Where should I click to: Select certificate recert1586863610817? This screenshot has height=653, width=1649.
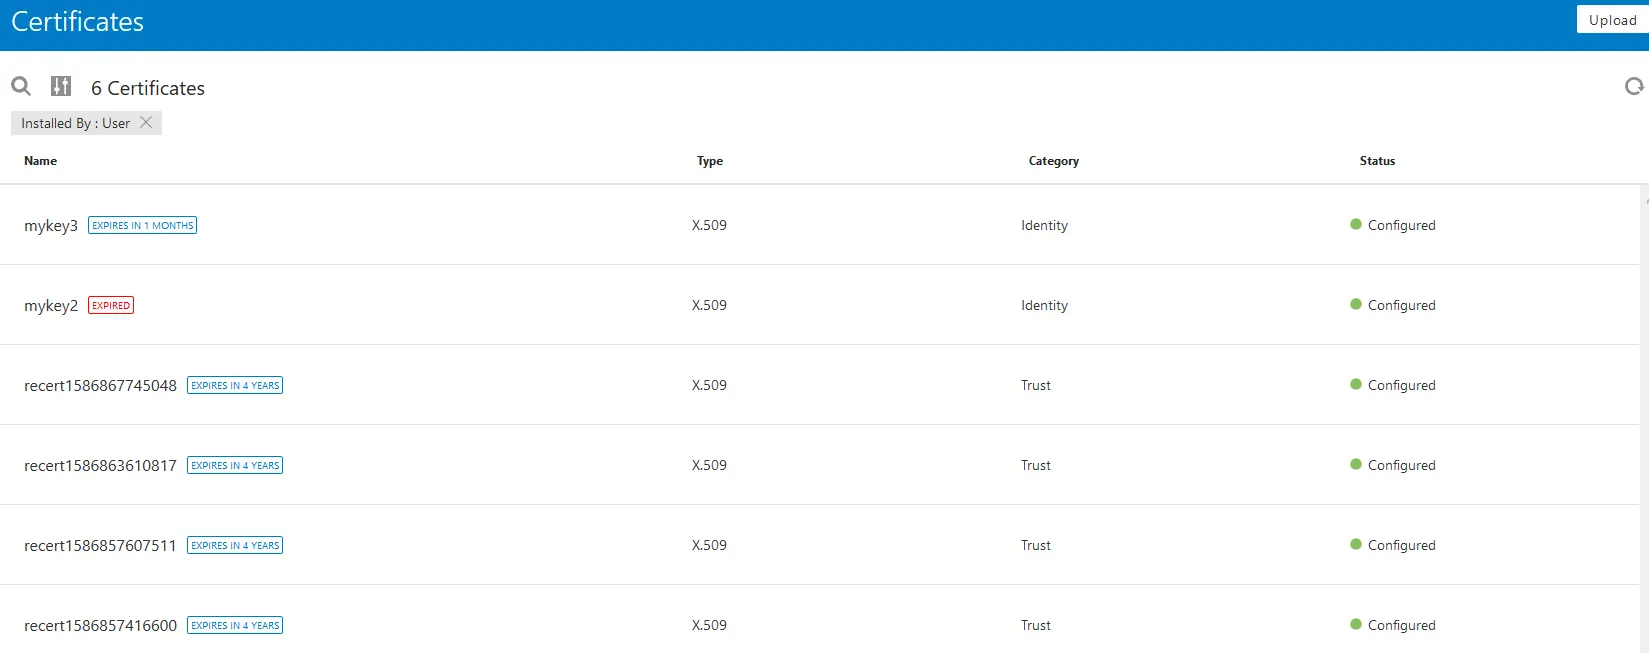click(100, 466)
